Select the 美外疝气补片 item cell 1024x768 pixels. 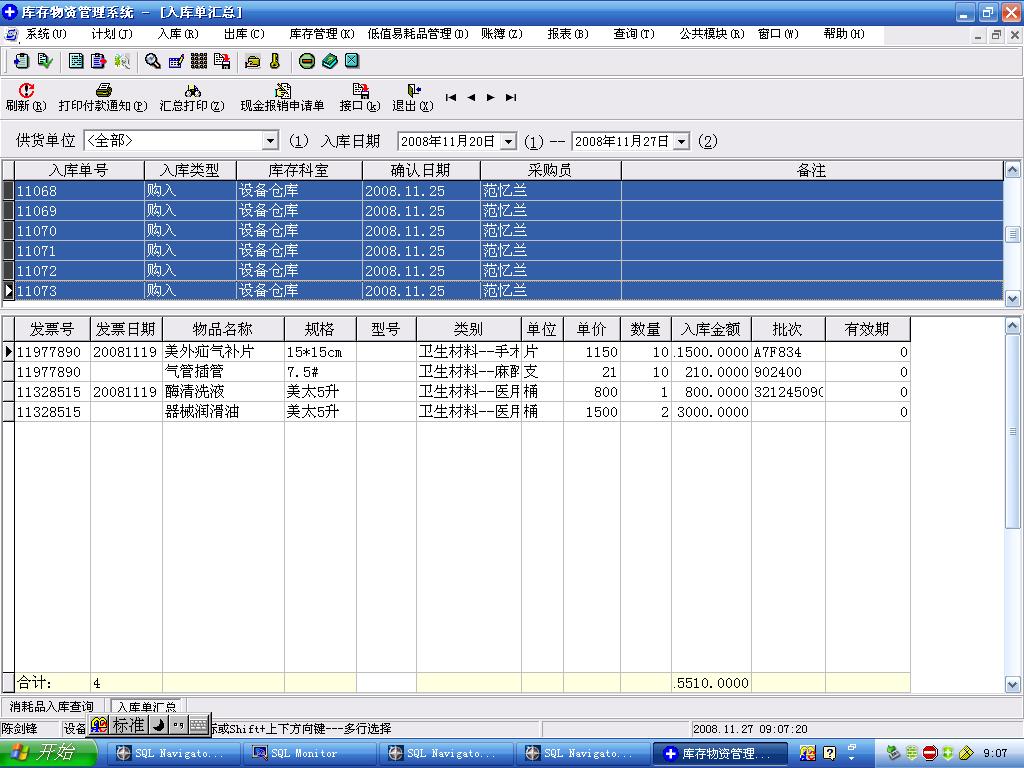pyautogui.click(x=223, y=351)
